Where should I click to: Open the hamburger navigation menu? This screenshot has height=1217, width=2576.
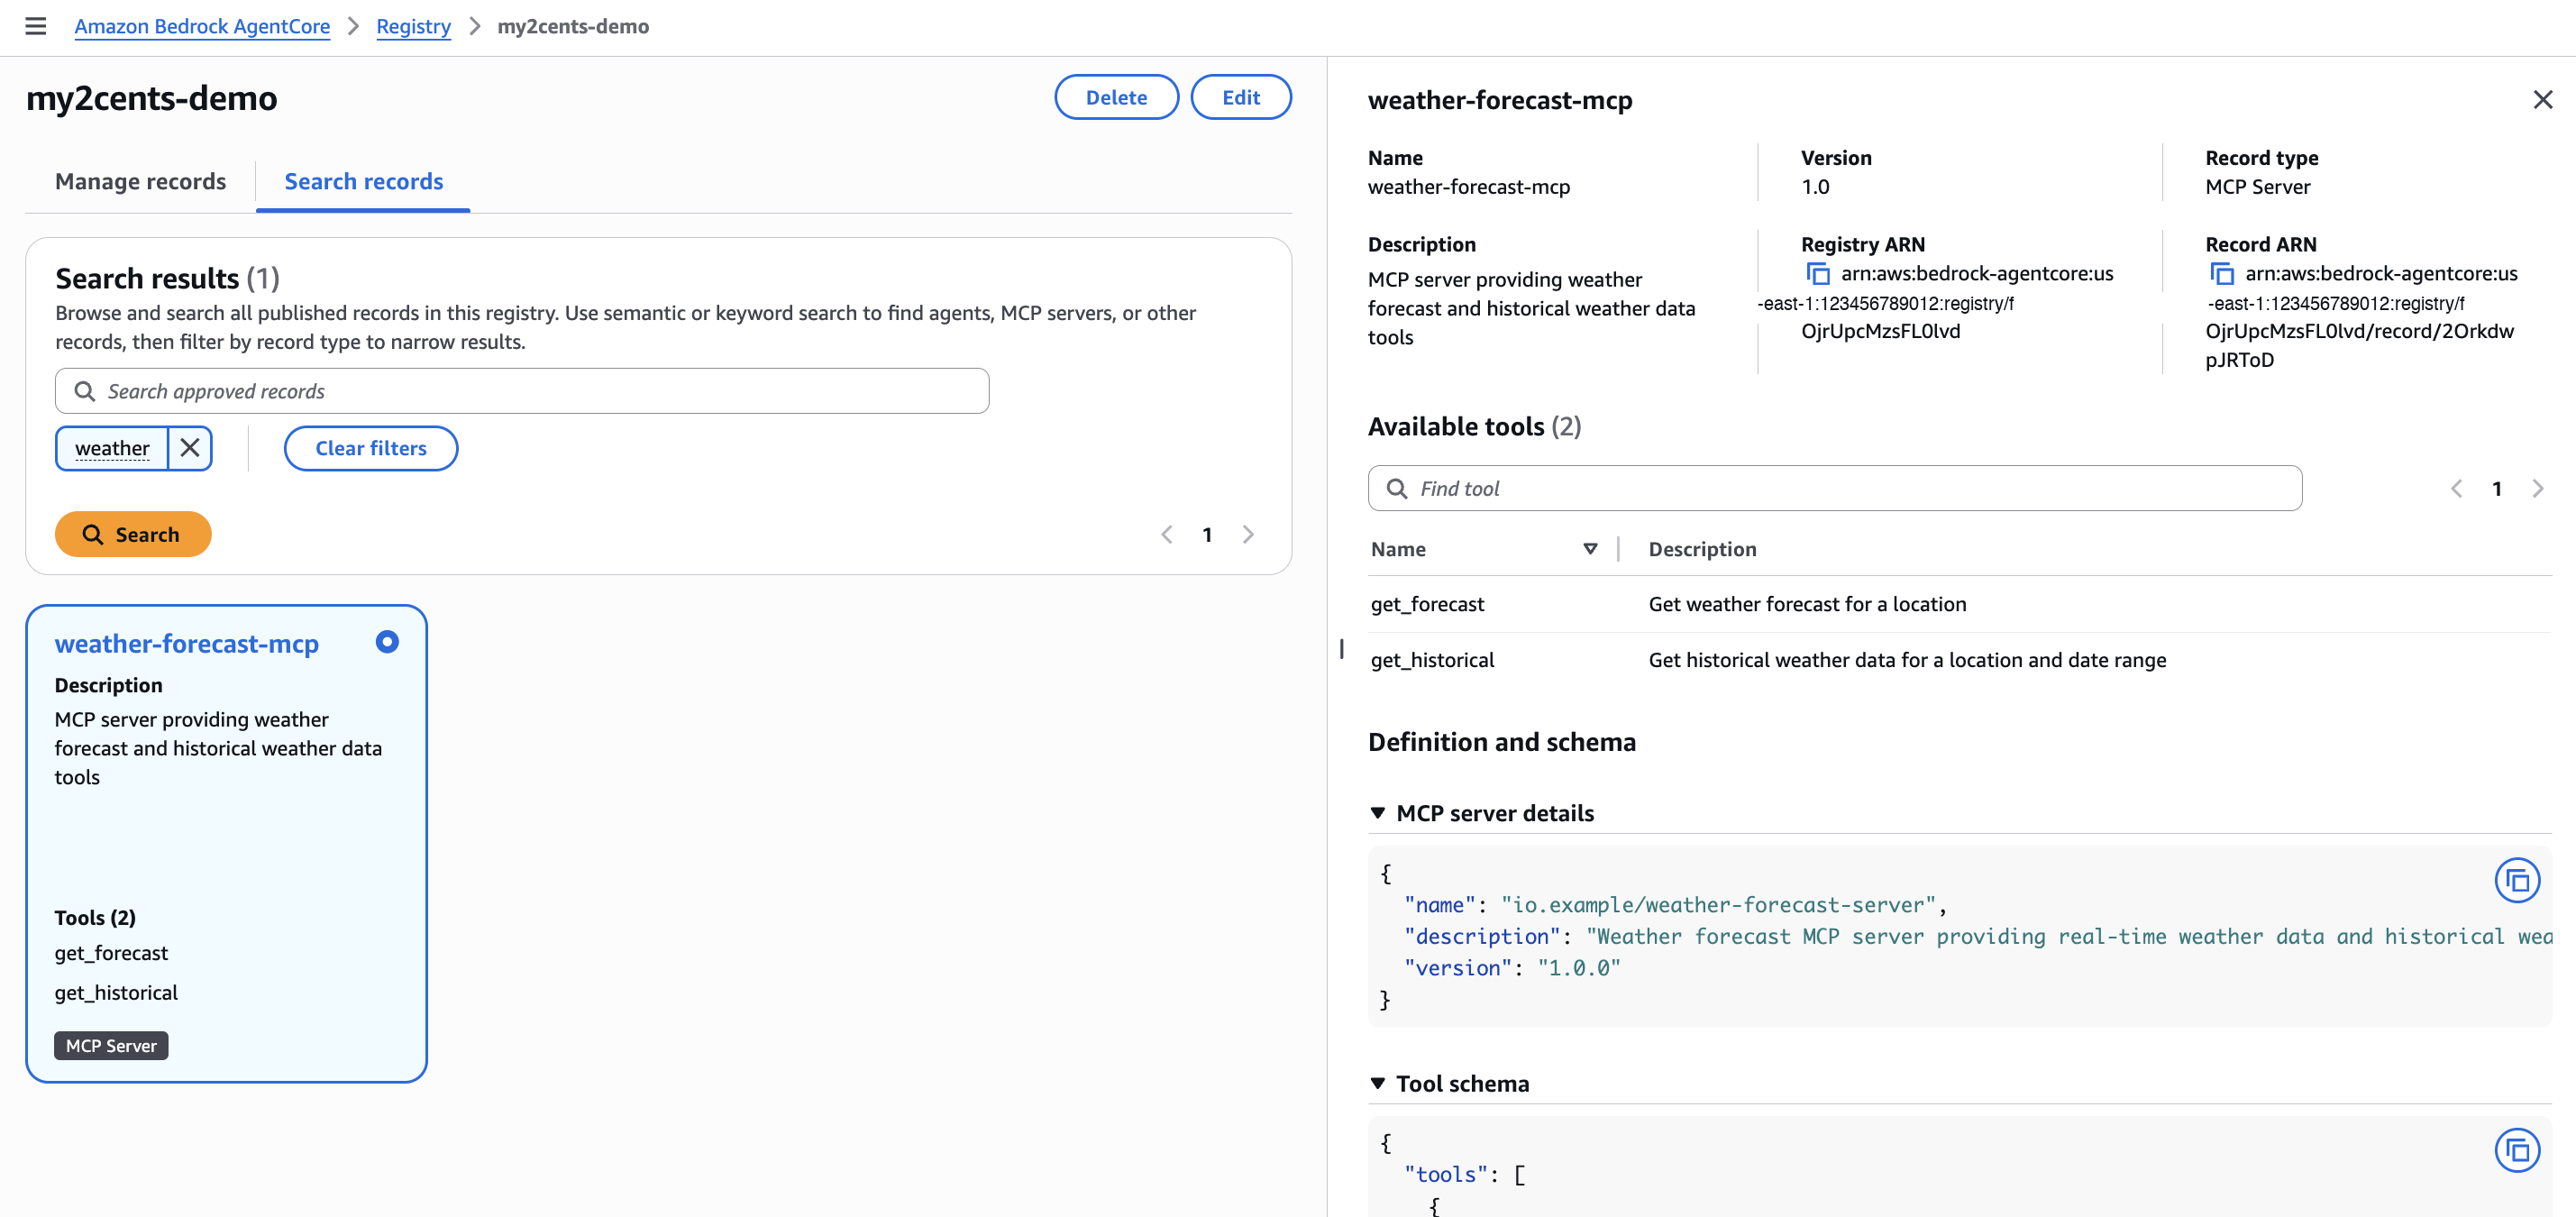tap(36, 26)
